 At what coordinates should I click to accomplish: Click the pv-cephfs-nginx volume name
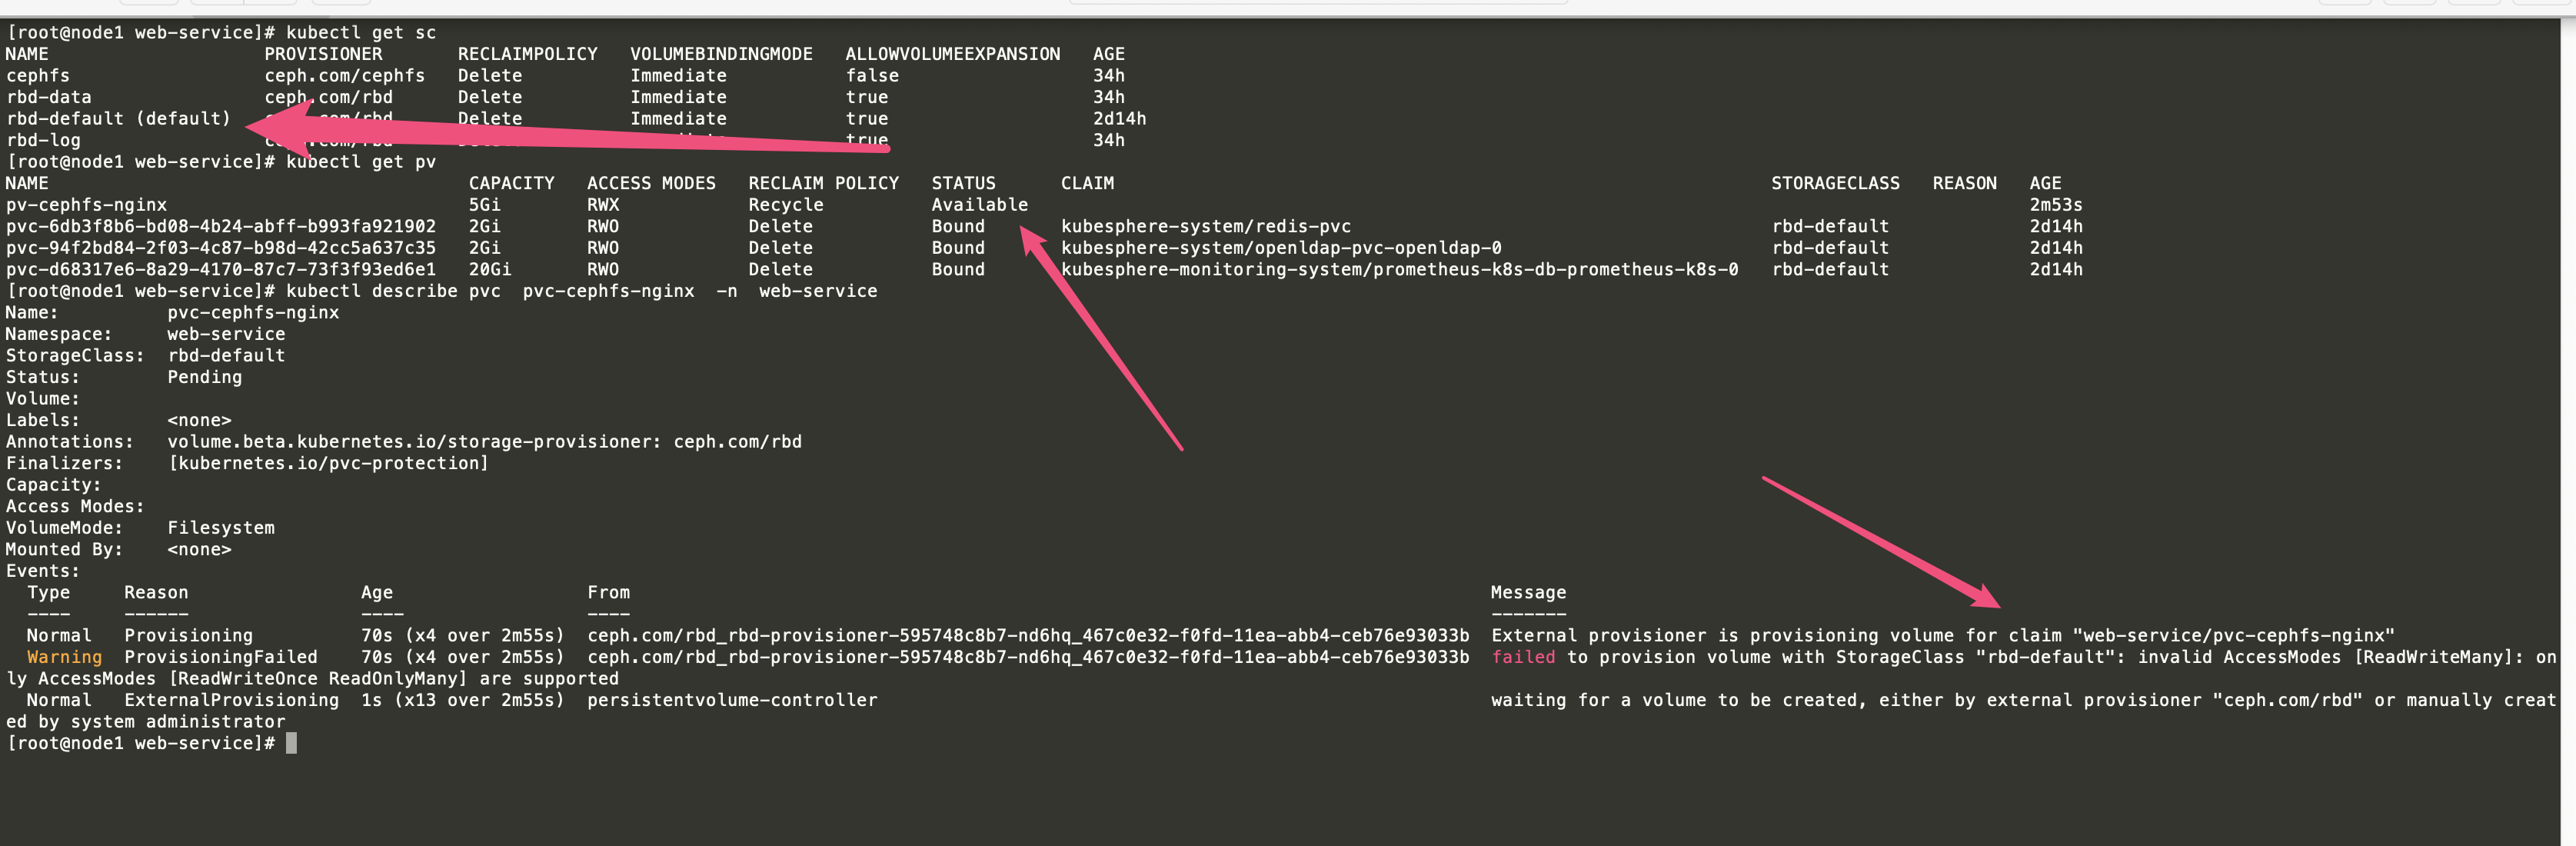pos(86,205)
